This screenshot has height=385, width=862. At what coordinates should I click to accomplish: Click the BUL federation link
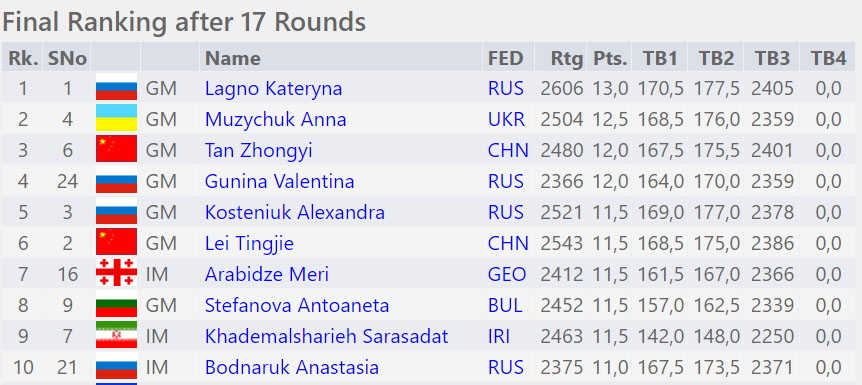tap(506, 305)
